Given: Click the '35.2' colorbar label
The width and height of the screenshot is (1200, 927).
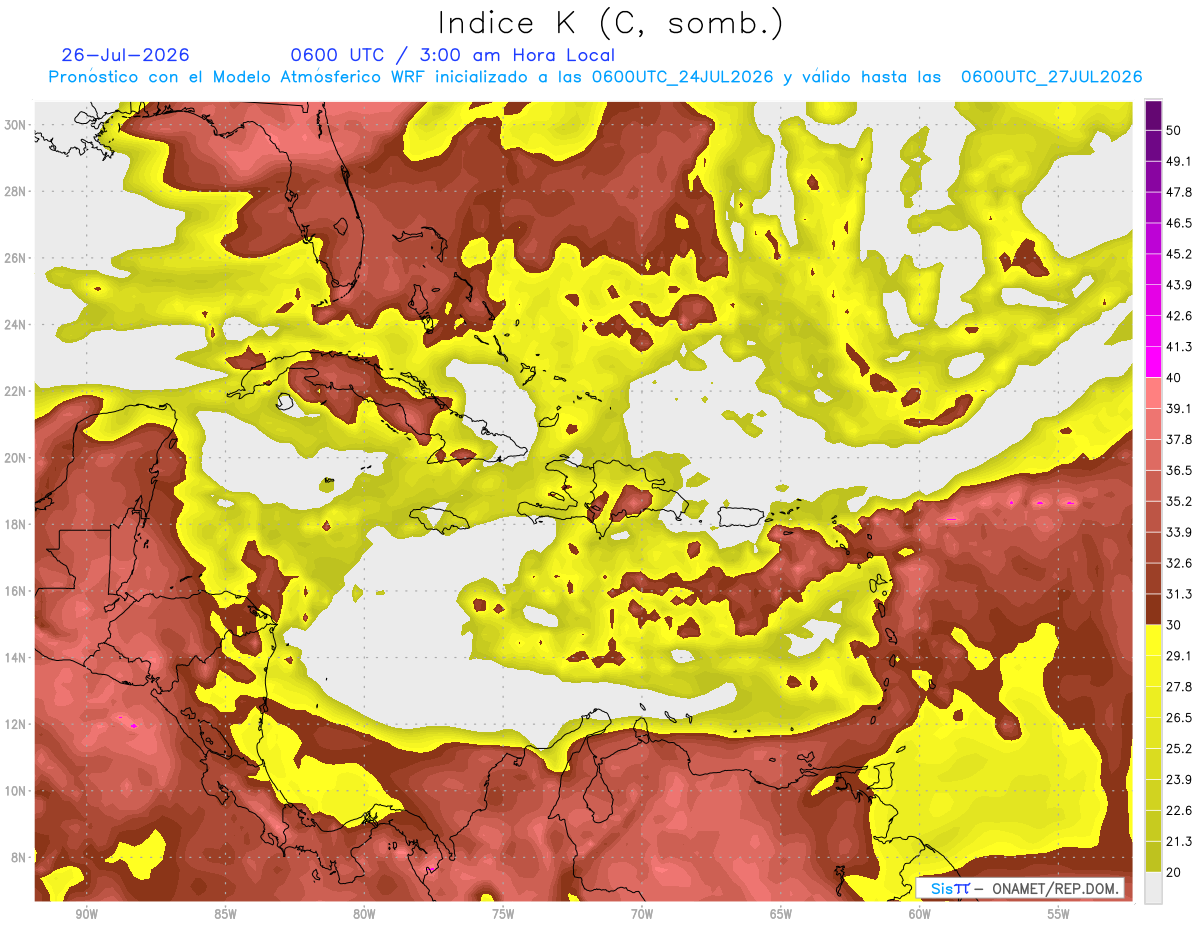Looking at the screenshot, I should [x=1179, y=502].
